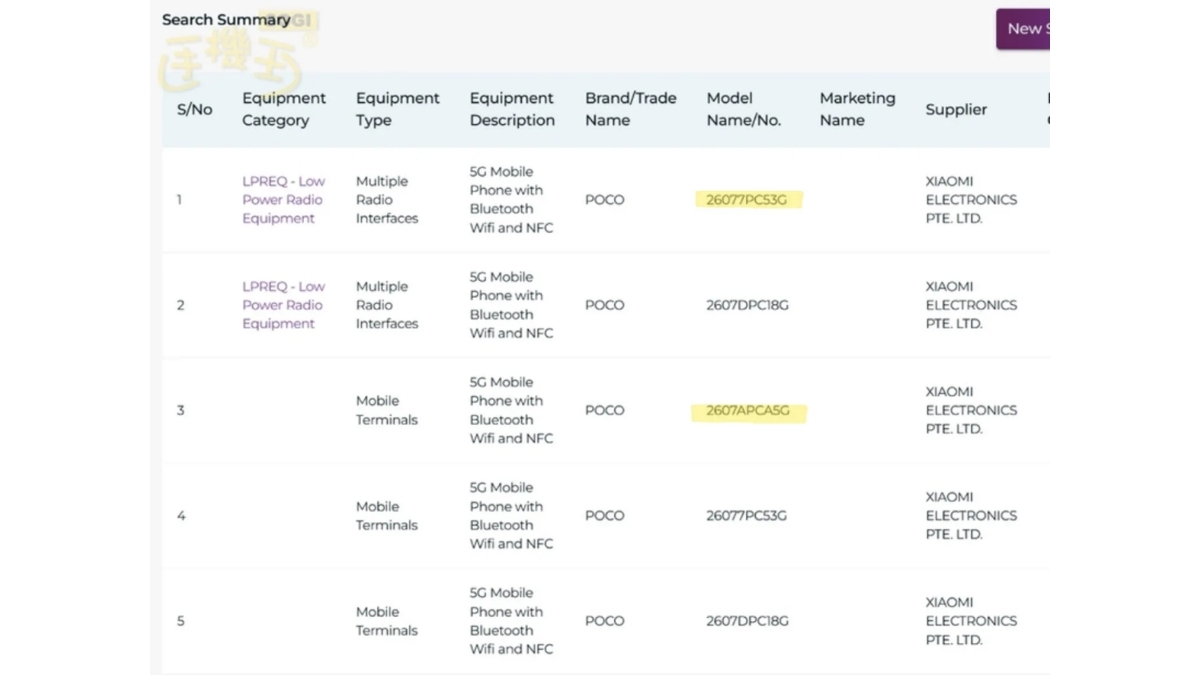Select model number 26077PC53G in row 4
Screen dimensions: 1200x675
point(747,516)
